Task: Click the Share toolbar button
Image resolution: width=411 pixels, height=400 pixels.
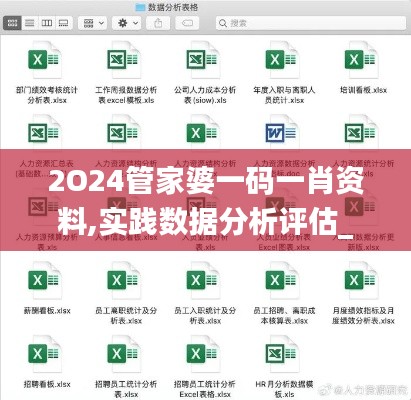Action: coord(158,23)
